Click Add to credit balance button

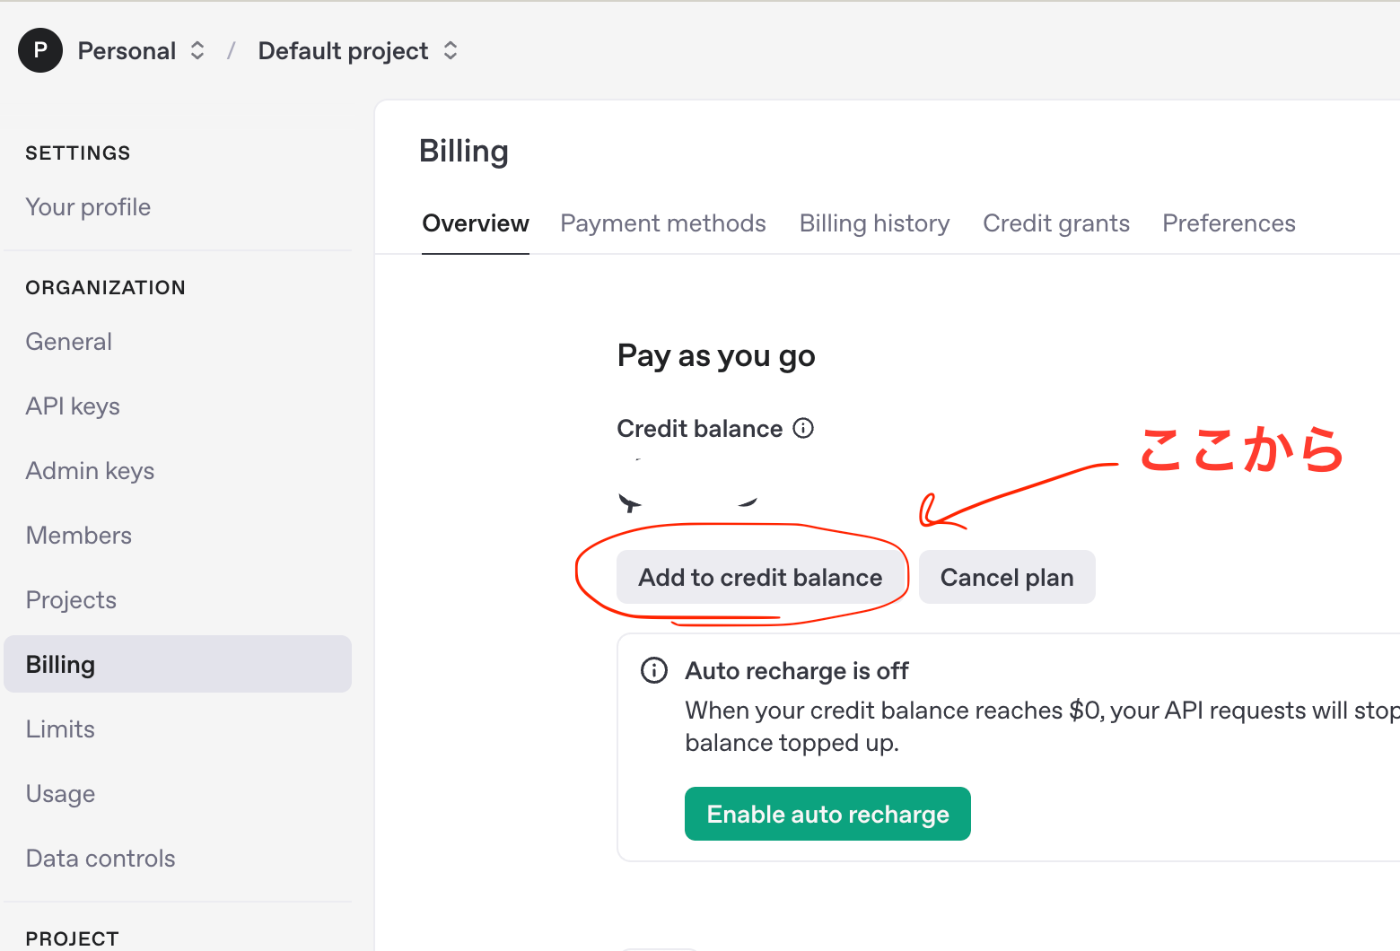(760, 577)
